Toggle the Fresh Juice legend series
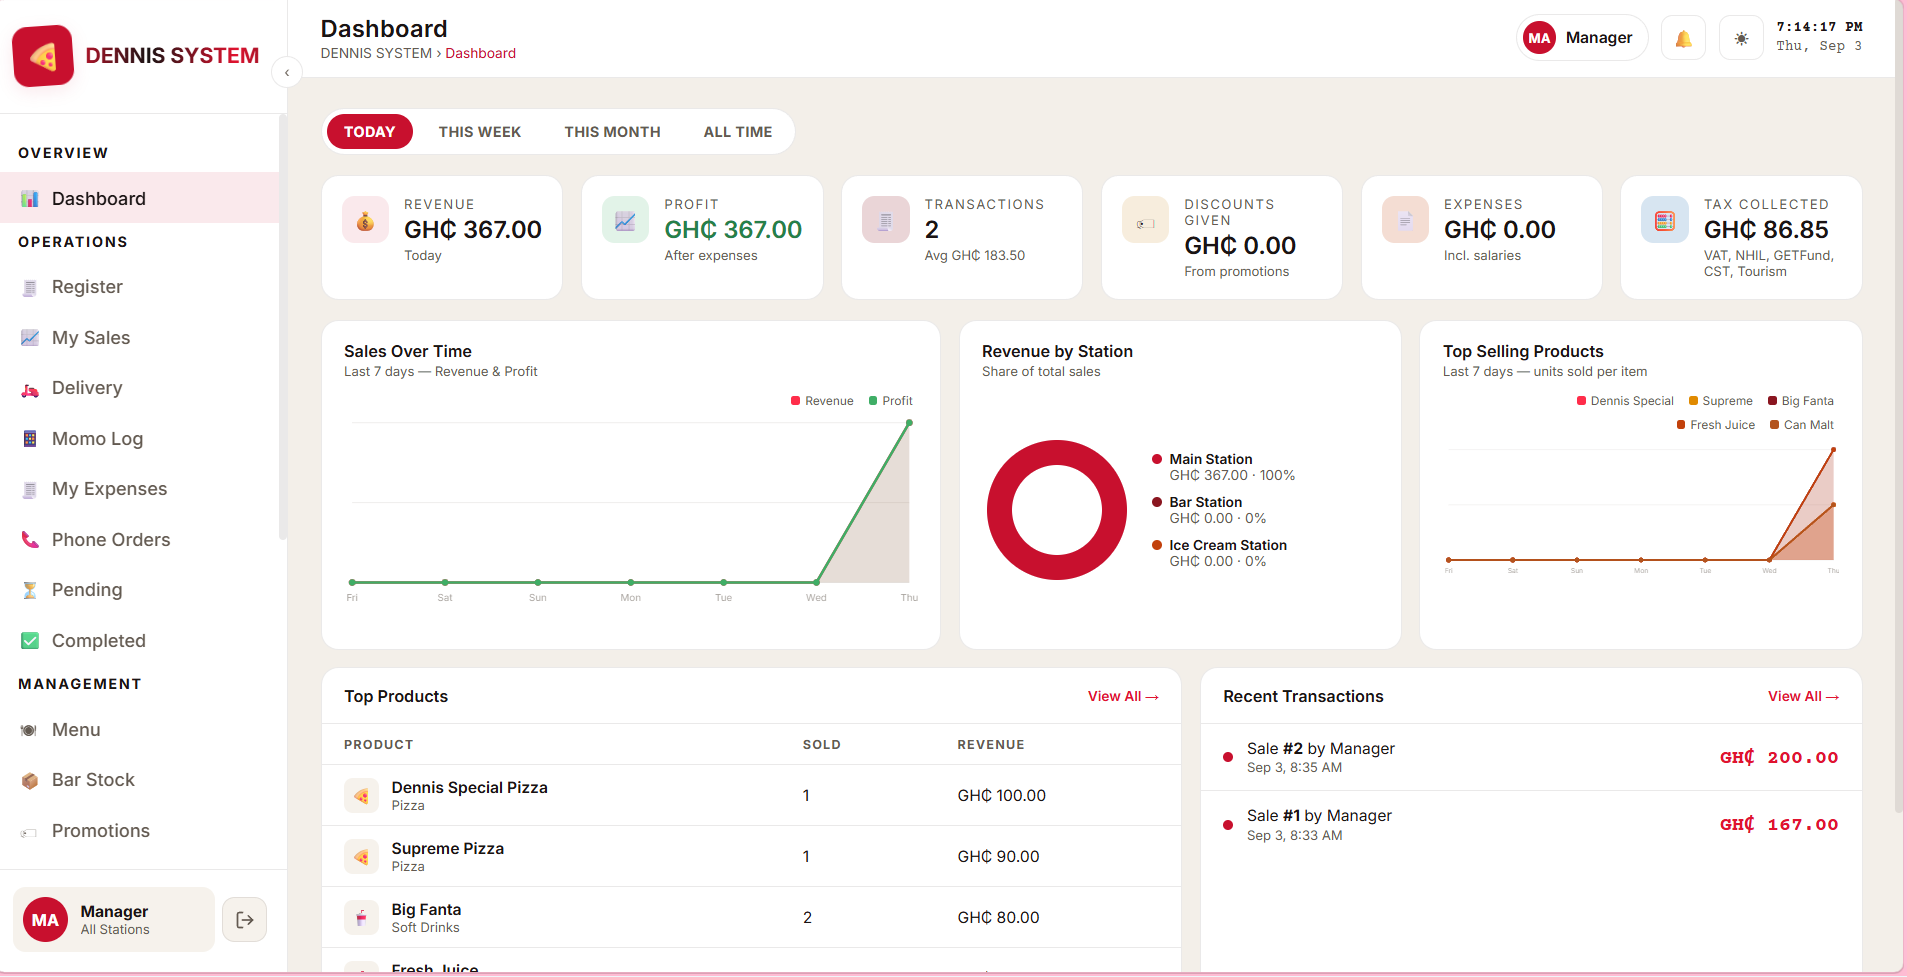Image resolution: width=1907 pixels, height=977 pixels. point(1716,425)
